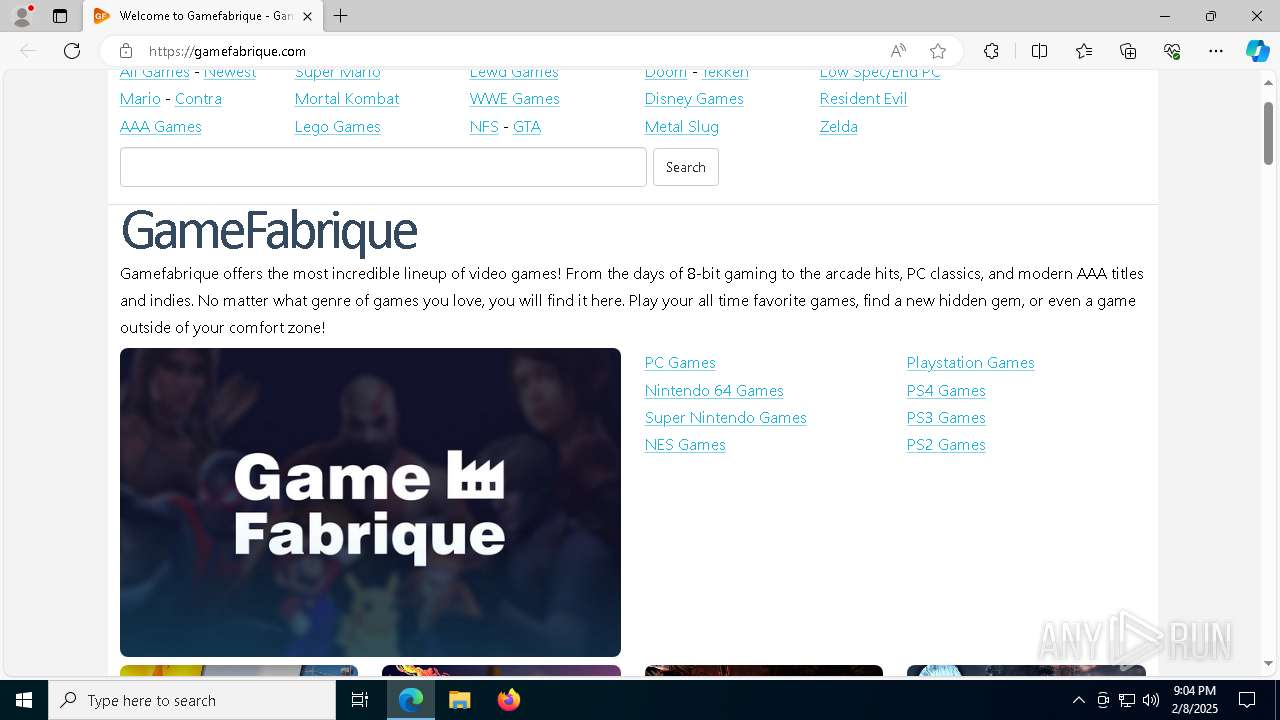Open the taskbar clock and date
This screenshot has height=720, width=1280.
(1195, 700)
